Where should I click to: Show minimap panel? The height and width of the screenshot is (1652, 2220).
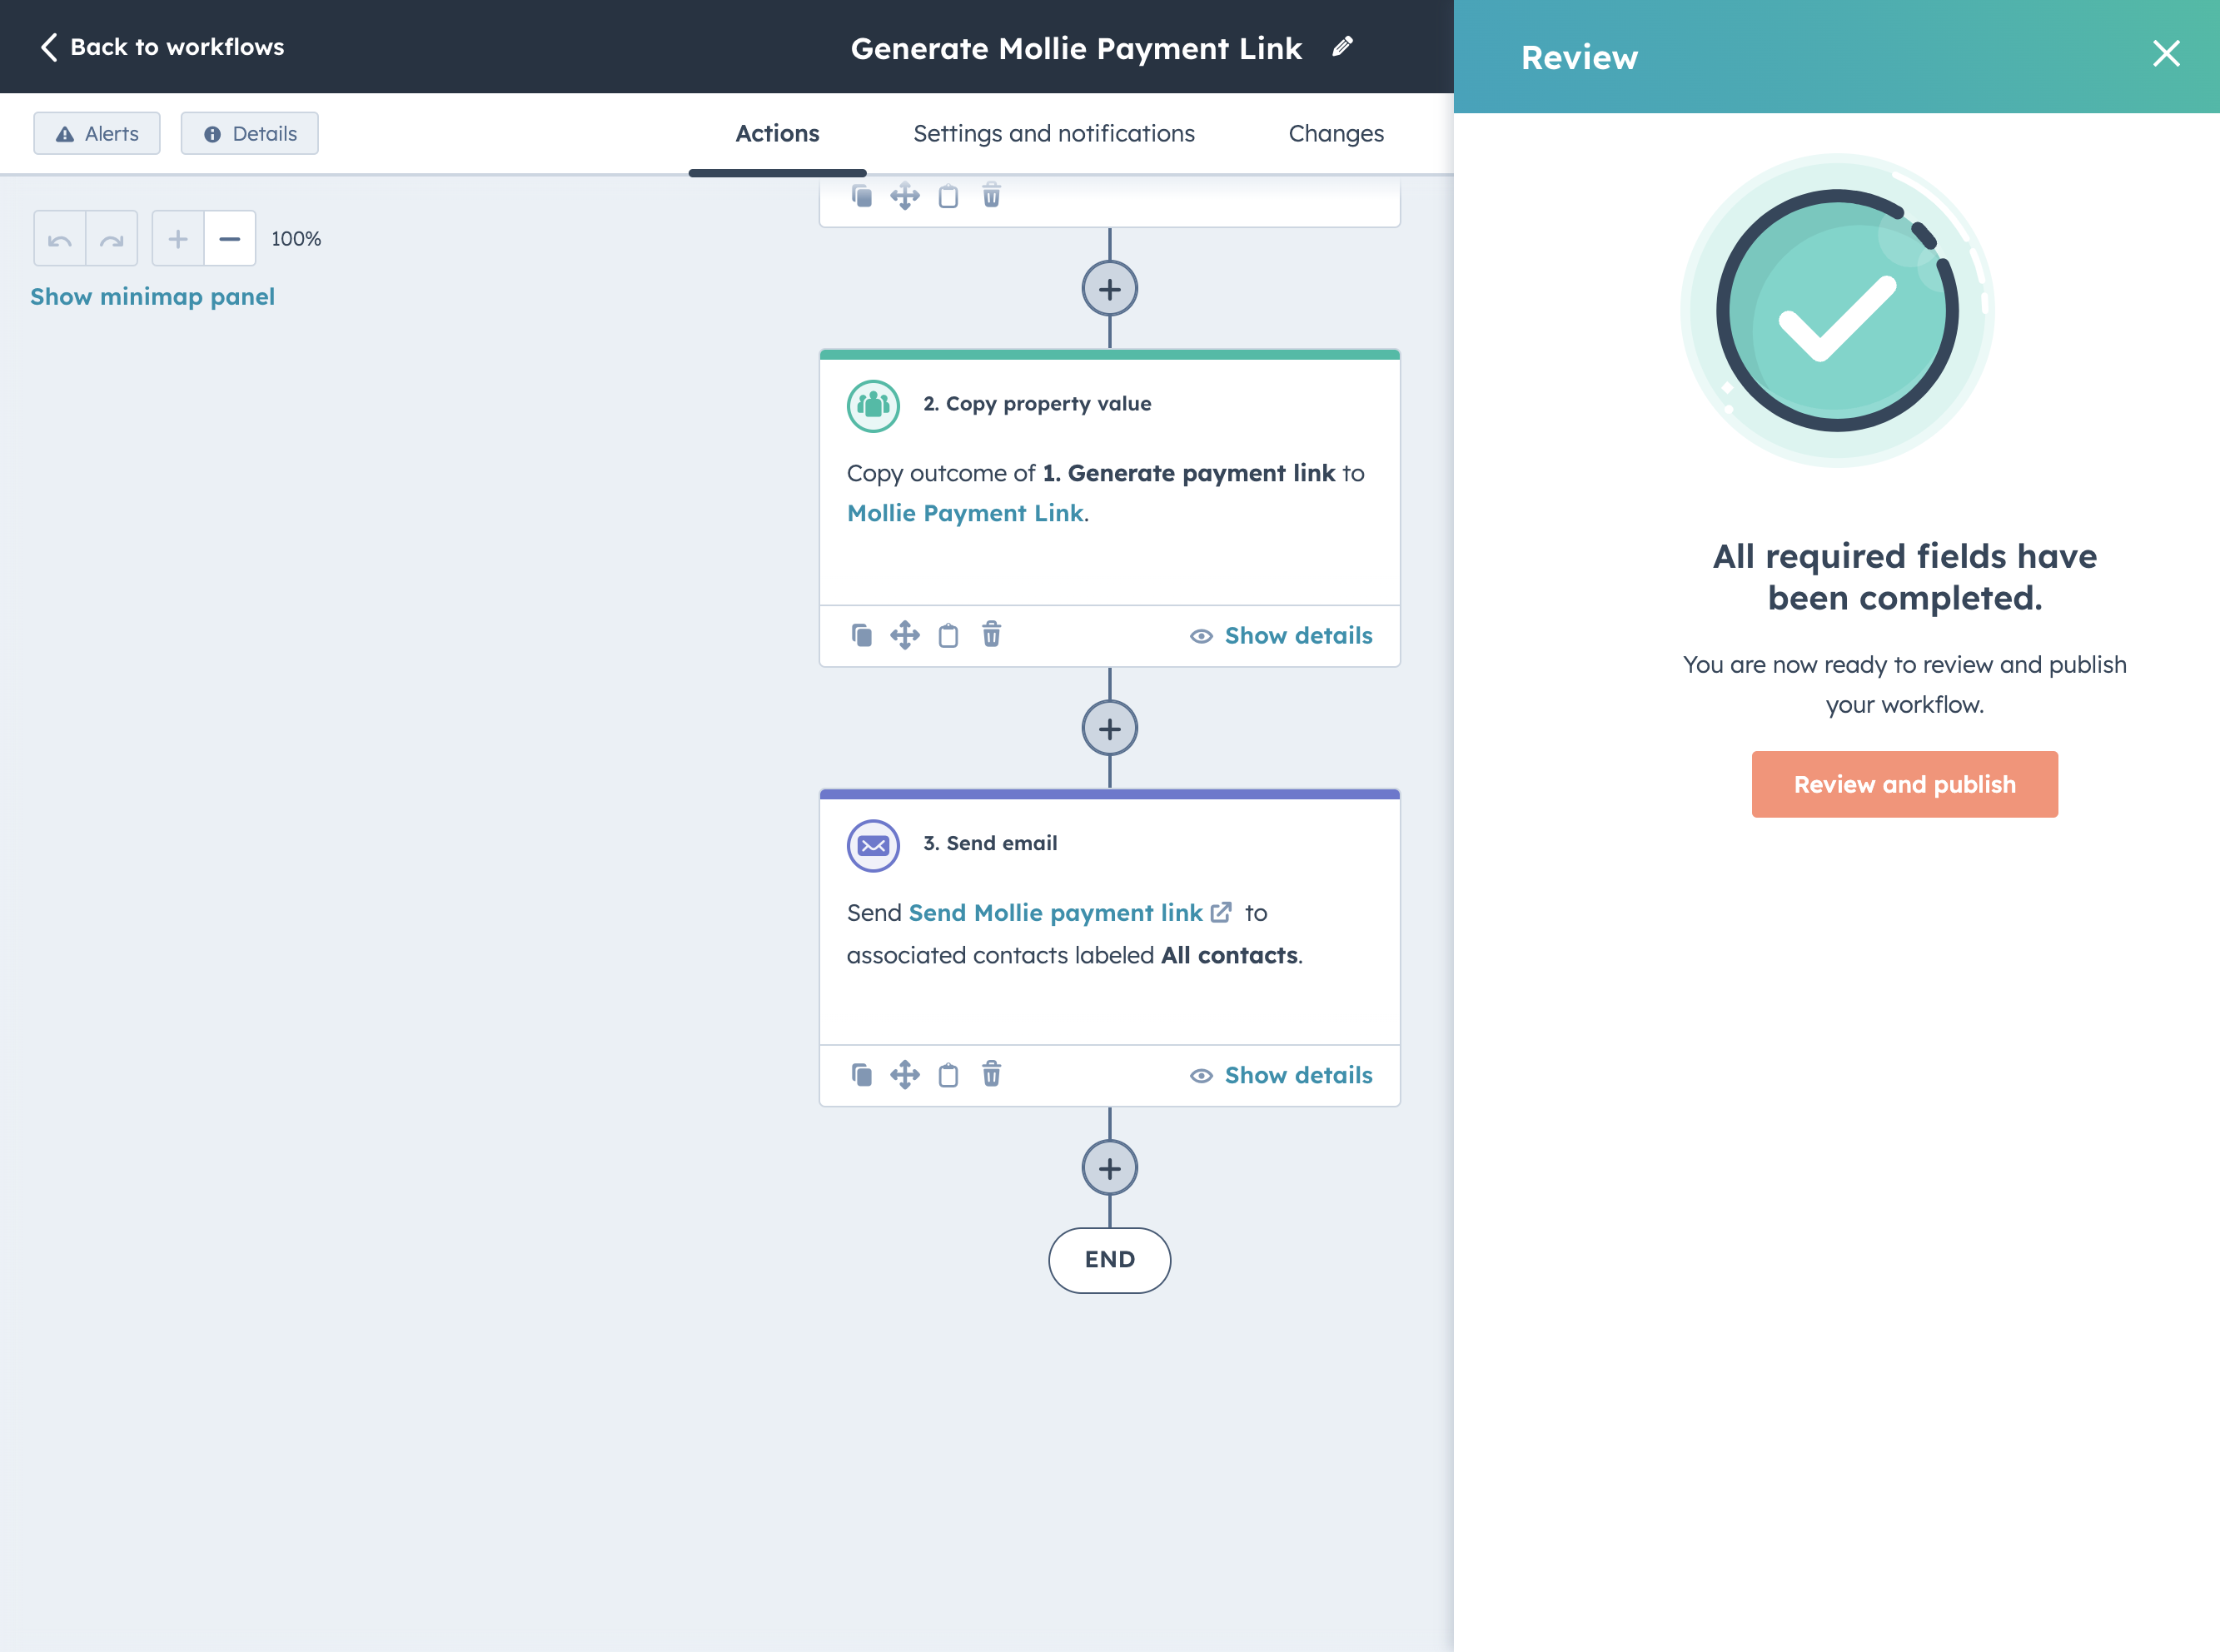coord(152,297)
